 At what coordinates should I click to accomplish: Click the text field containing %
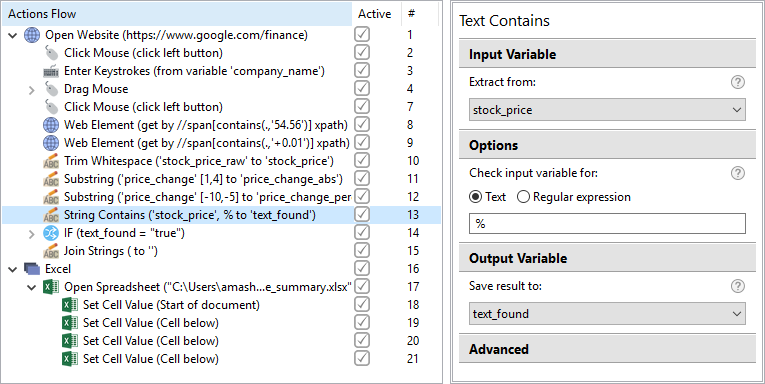pyautogui.click(x=607, y=223)
